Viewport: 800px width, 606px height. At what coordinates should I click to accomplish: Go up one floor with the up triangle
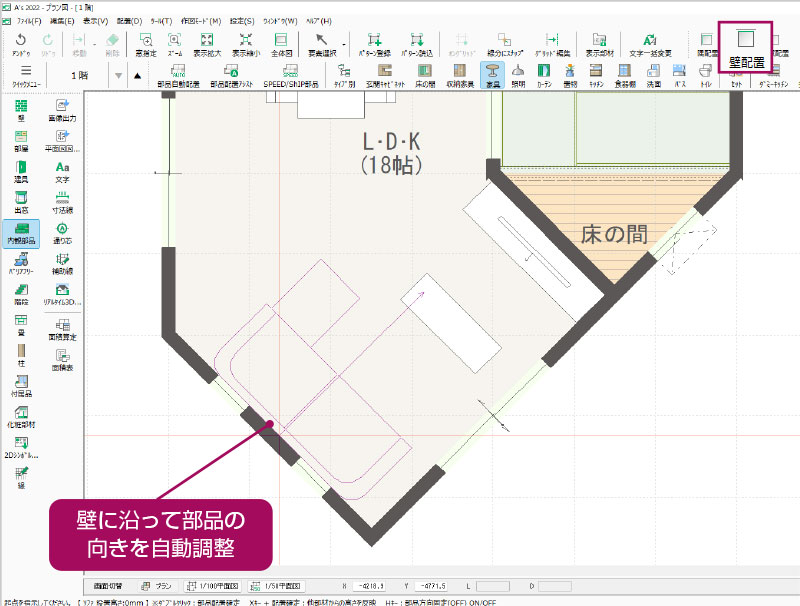pos(137,75)
